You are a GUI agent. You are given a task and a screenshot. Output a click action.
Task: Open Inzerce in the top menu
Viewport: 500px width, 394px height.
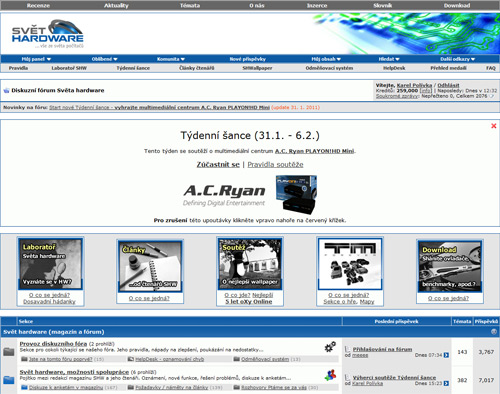(x=317, y=5)
